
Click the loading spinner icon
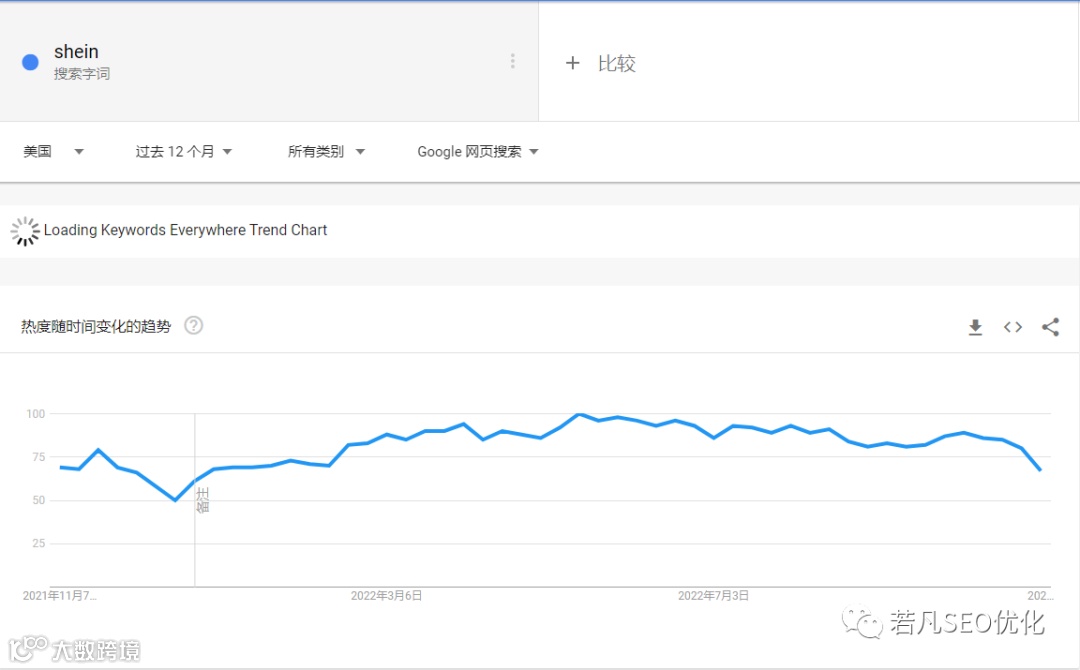coord(25,231)
